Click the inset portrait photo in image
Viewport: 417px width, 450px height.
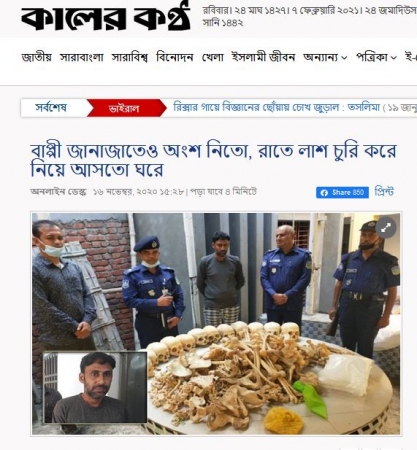coord(95,387)
